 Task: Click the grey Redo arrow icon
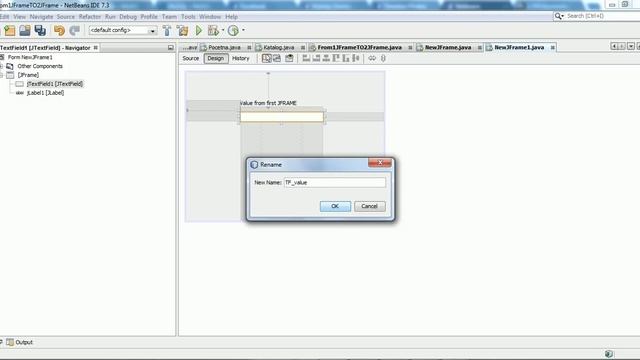click(x=75, y=31)
